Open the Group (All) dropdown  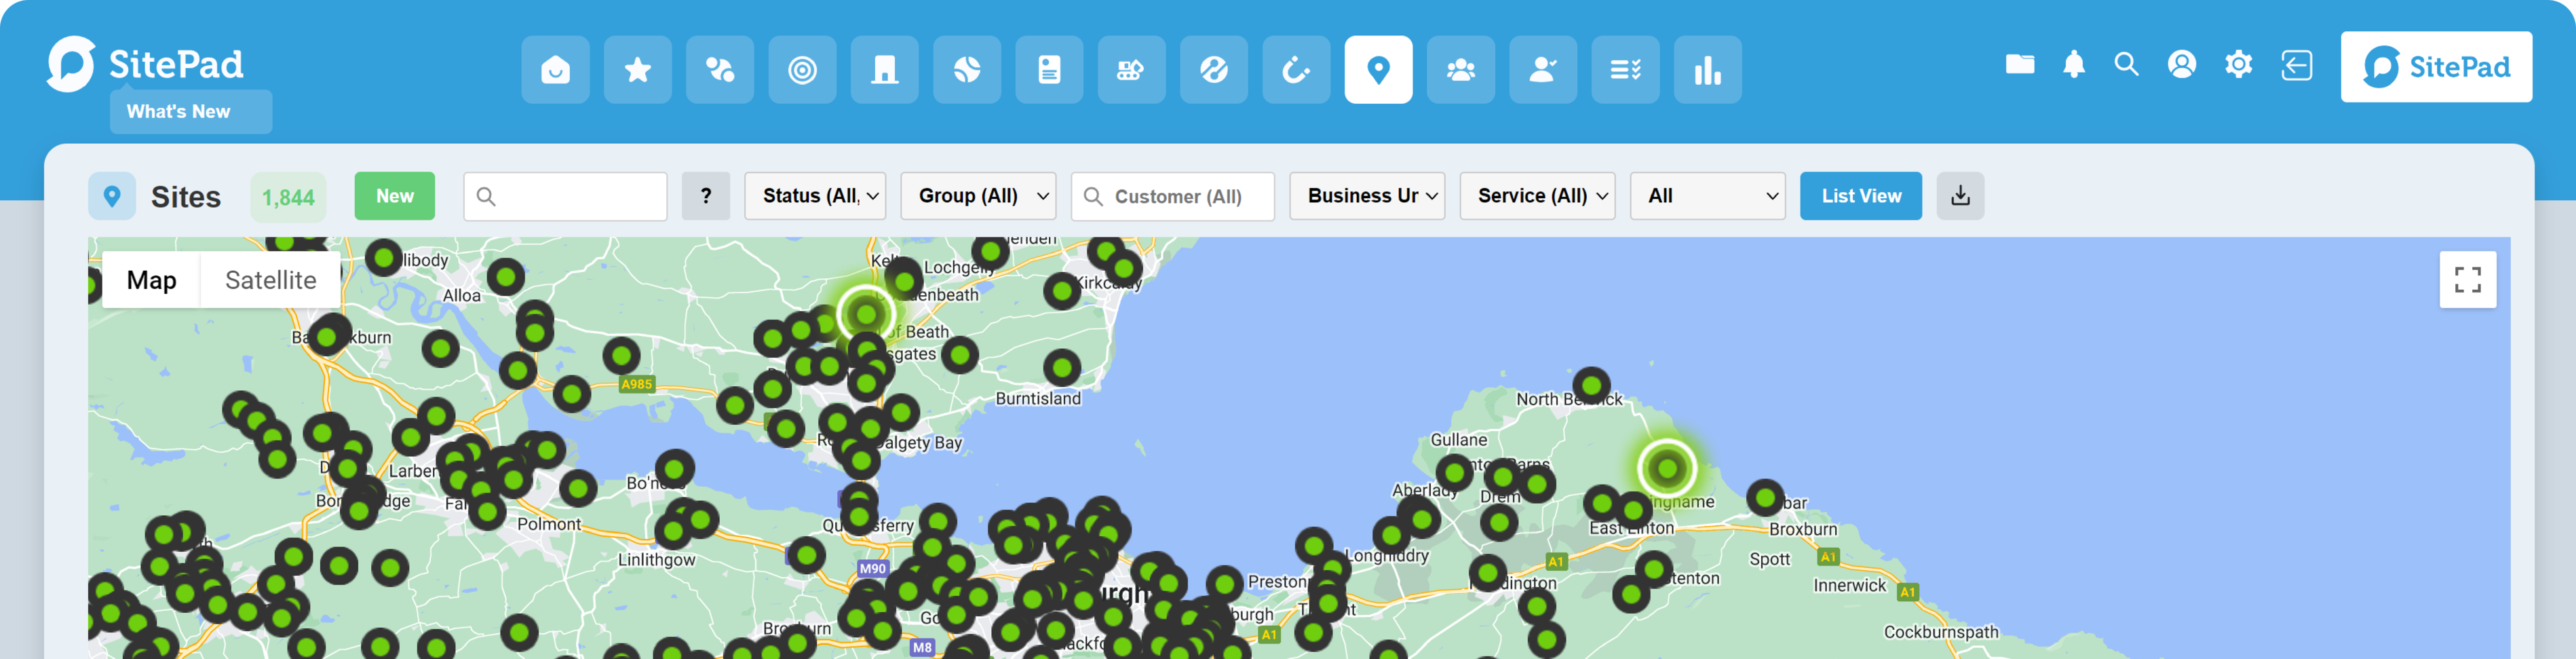tap(978, 196)
